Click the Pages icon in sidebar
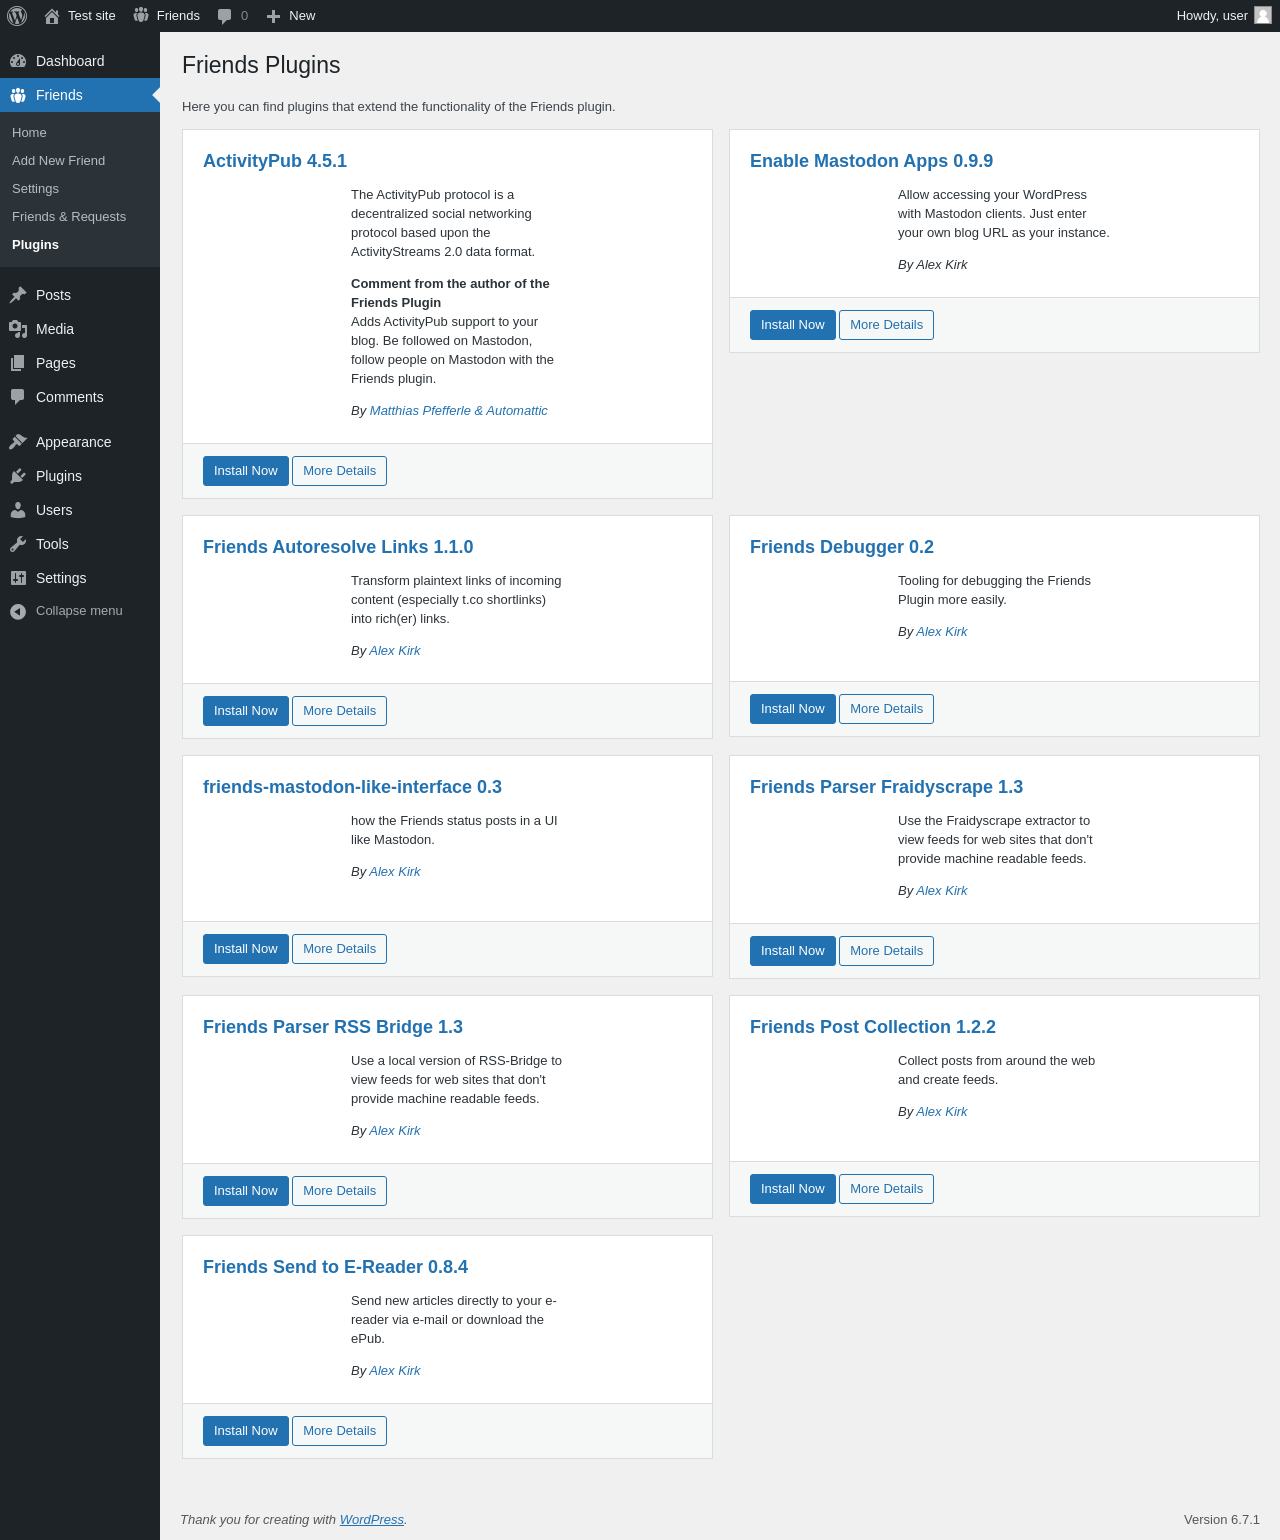 (18, 363)
